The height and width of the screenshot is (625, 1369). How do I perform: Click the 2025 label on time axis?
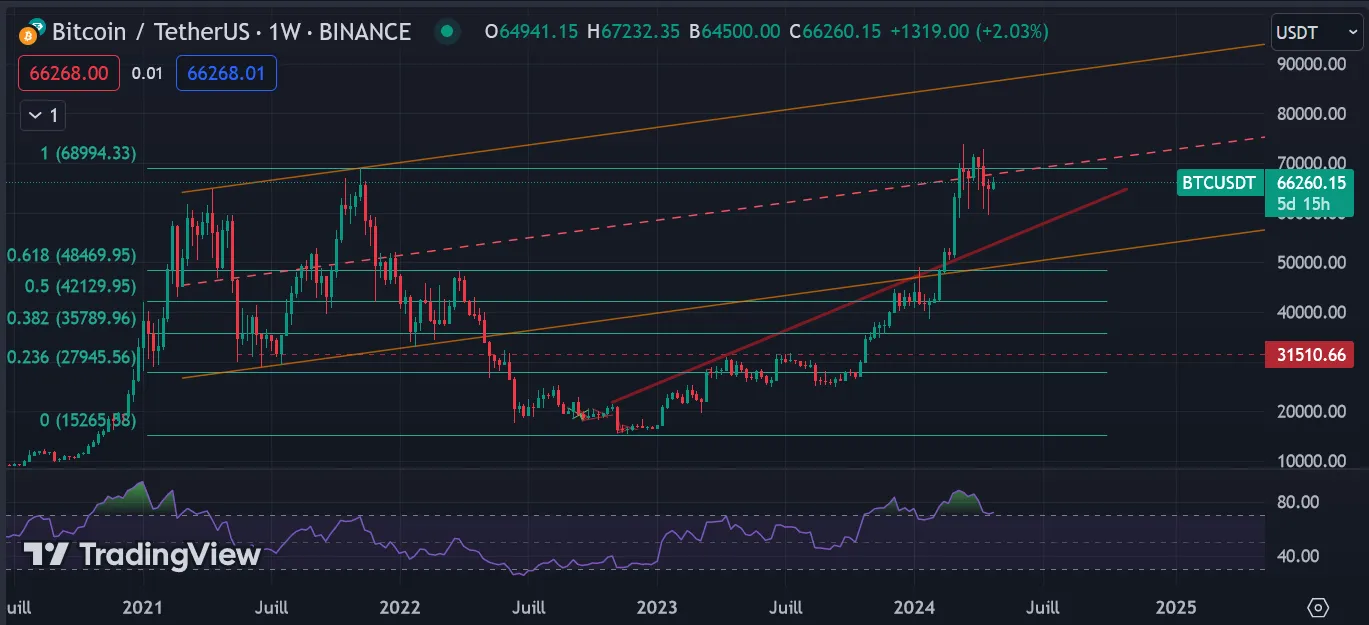(1174, 607)
